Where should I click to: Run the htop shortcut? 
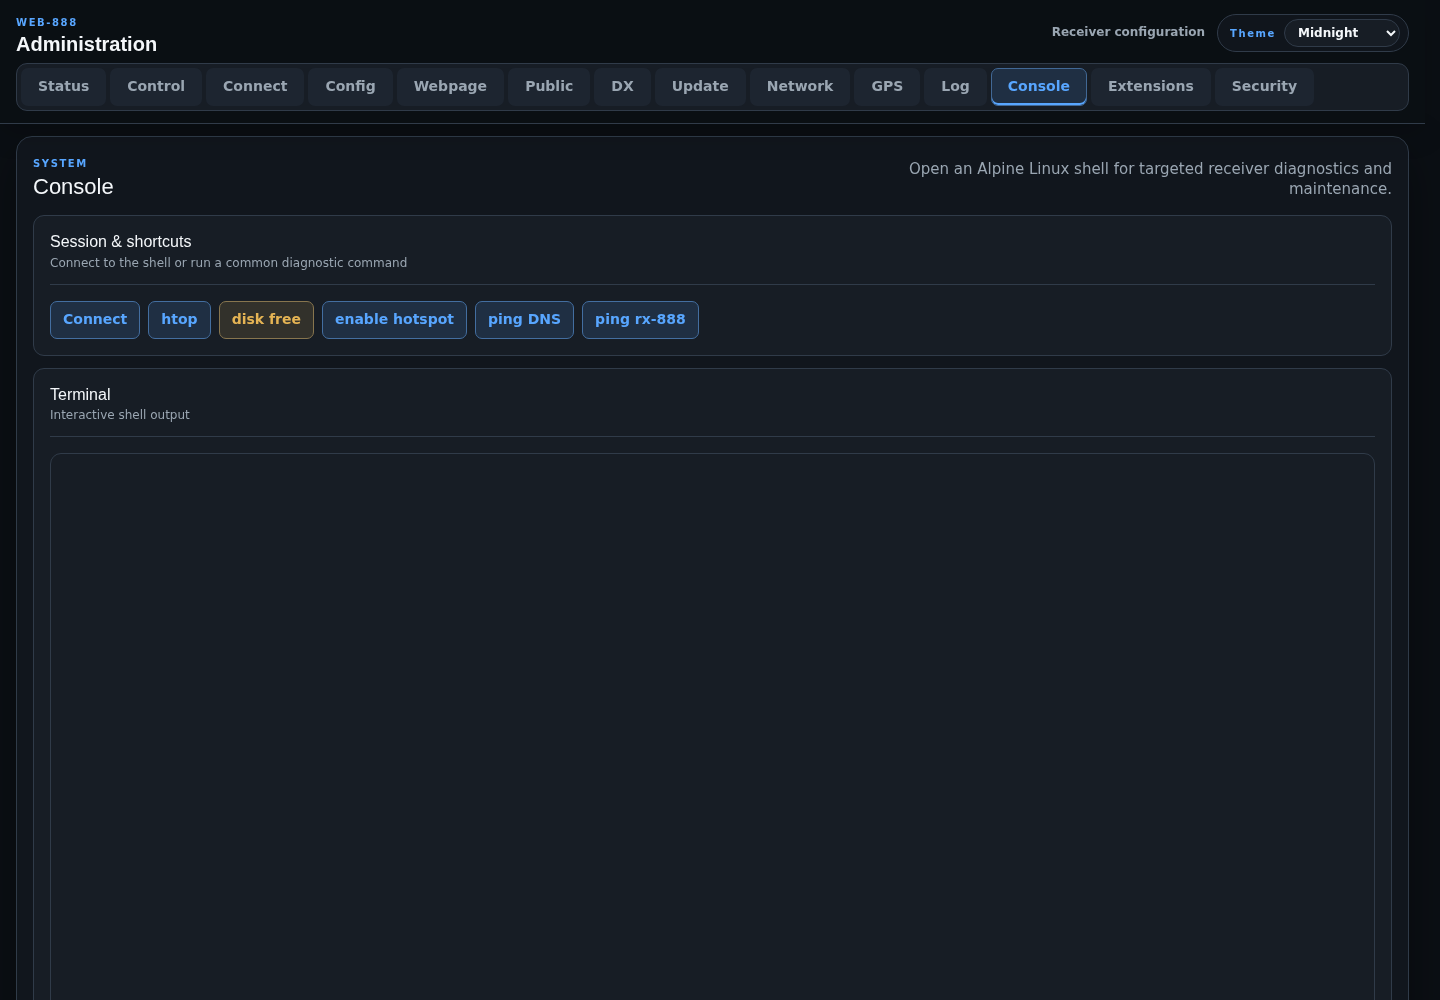pos(179,320)
